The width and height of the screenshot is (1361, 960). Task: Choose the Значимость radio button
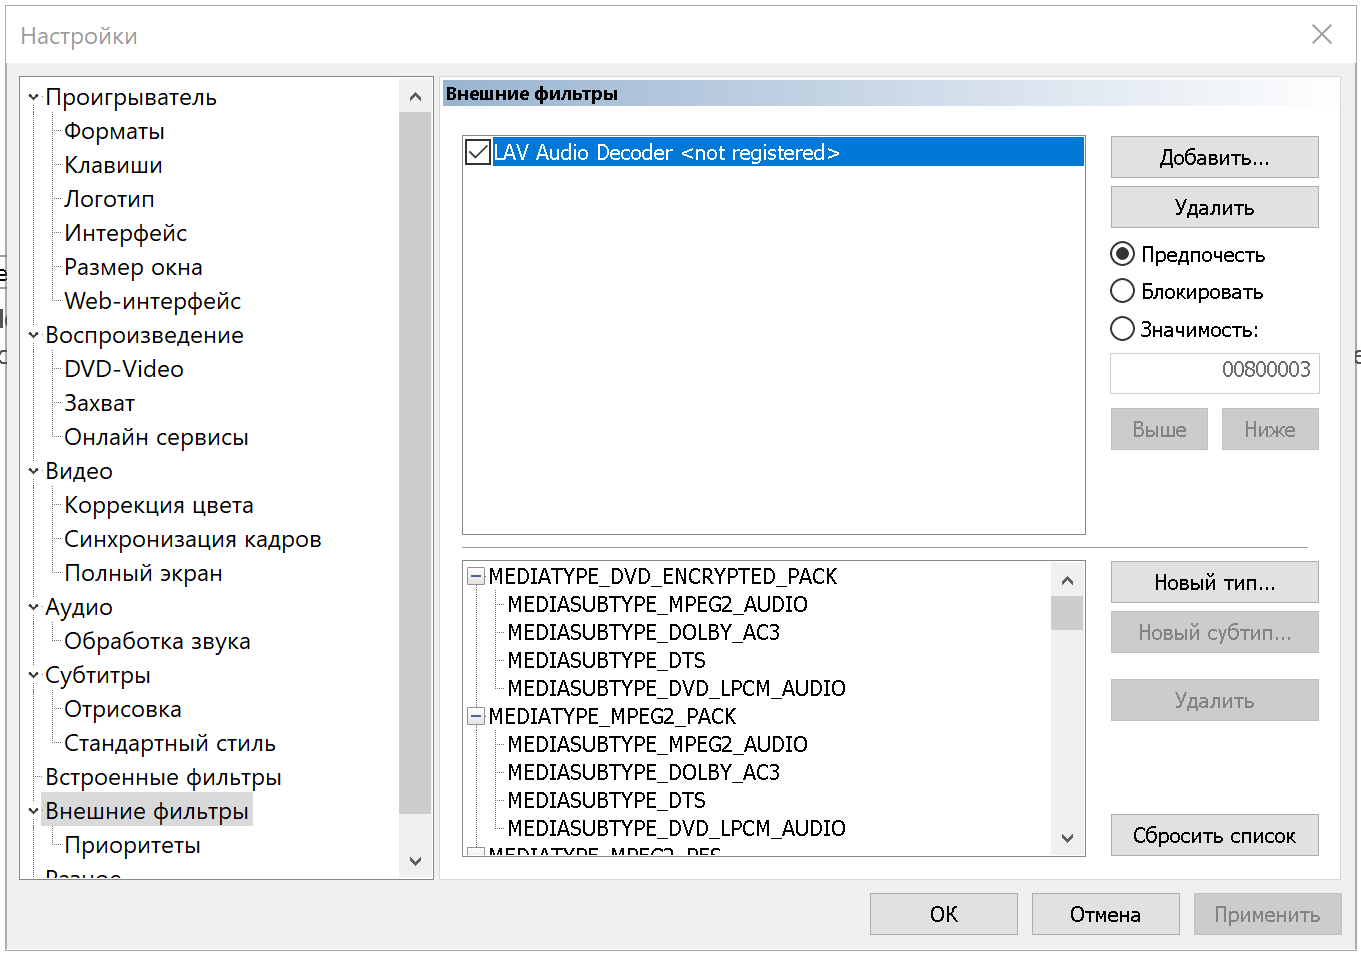point(1123,329)
